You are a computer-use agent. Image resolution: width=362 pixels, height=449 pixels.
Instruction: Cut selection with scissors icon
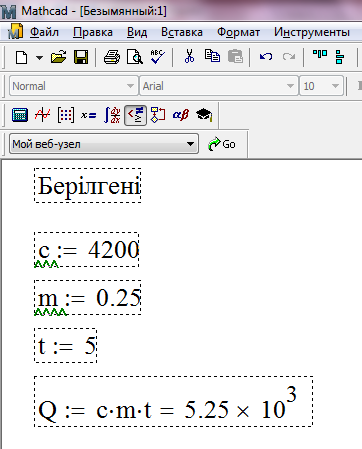click(x=189, y=57)
